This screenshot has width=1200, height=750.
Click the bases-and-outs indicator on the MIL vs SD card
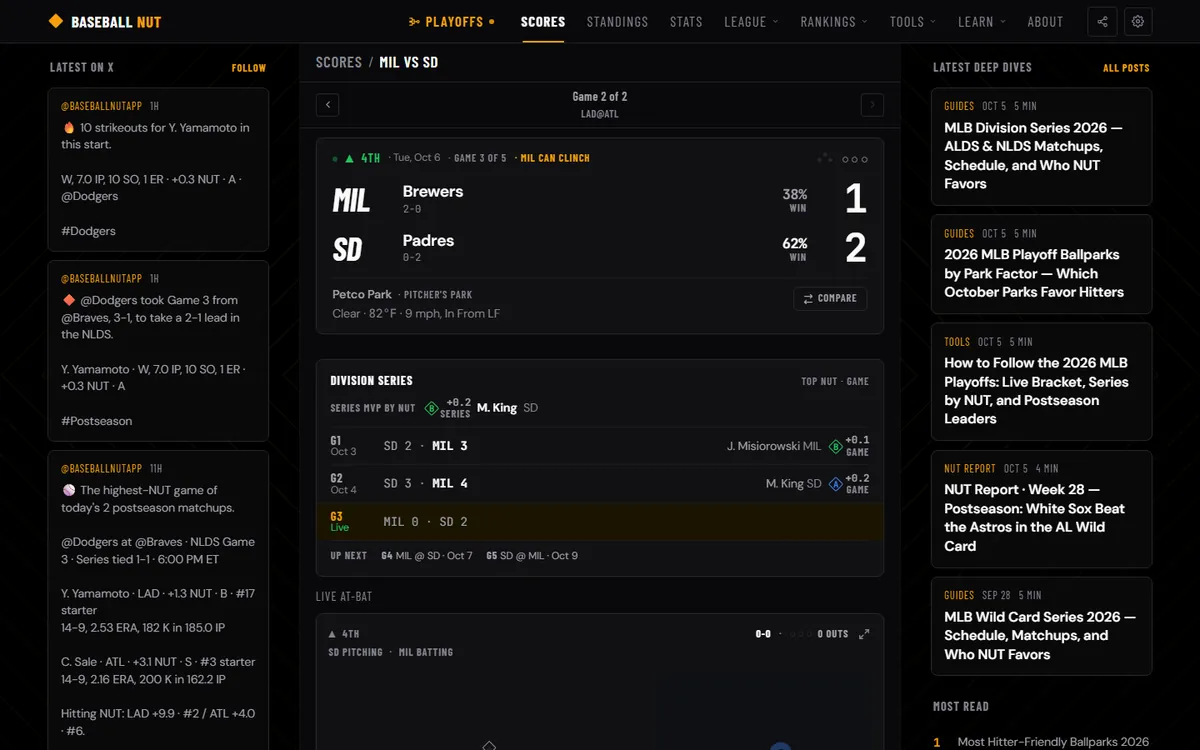[843, 159]
